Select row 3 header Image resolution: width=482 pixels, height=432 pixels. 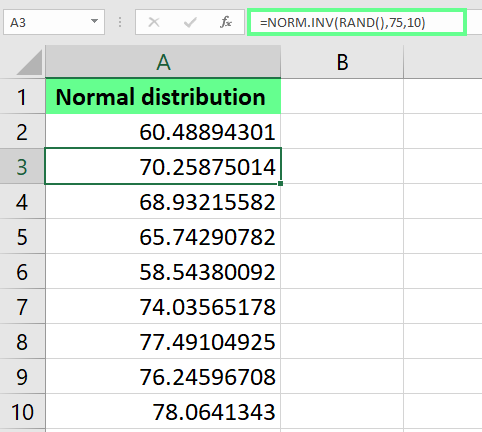pyautogui.click(x=22, y=167)
